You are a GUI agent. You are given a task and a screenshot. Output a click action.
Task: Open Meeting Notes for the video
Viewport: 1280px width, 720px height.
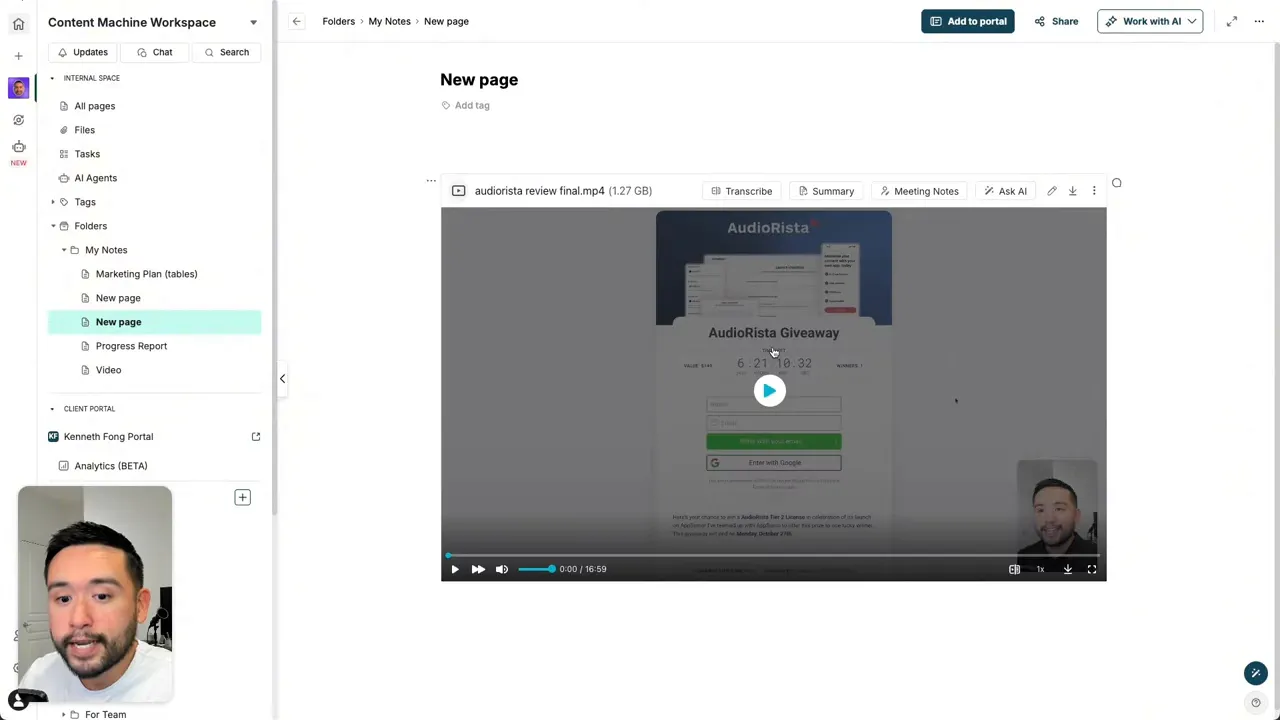coord(919,191)
